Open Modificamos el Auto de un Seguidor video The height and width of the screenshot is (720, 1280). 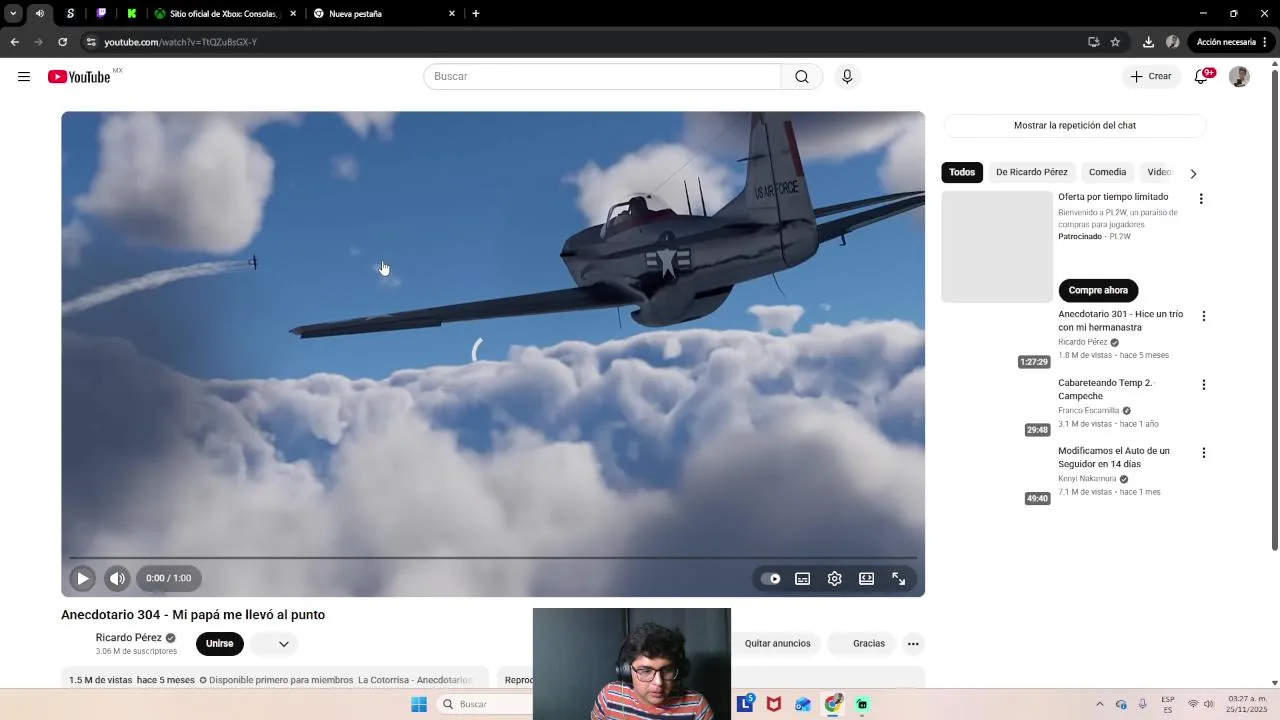click(1113, 458)
